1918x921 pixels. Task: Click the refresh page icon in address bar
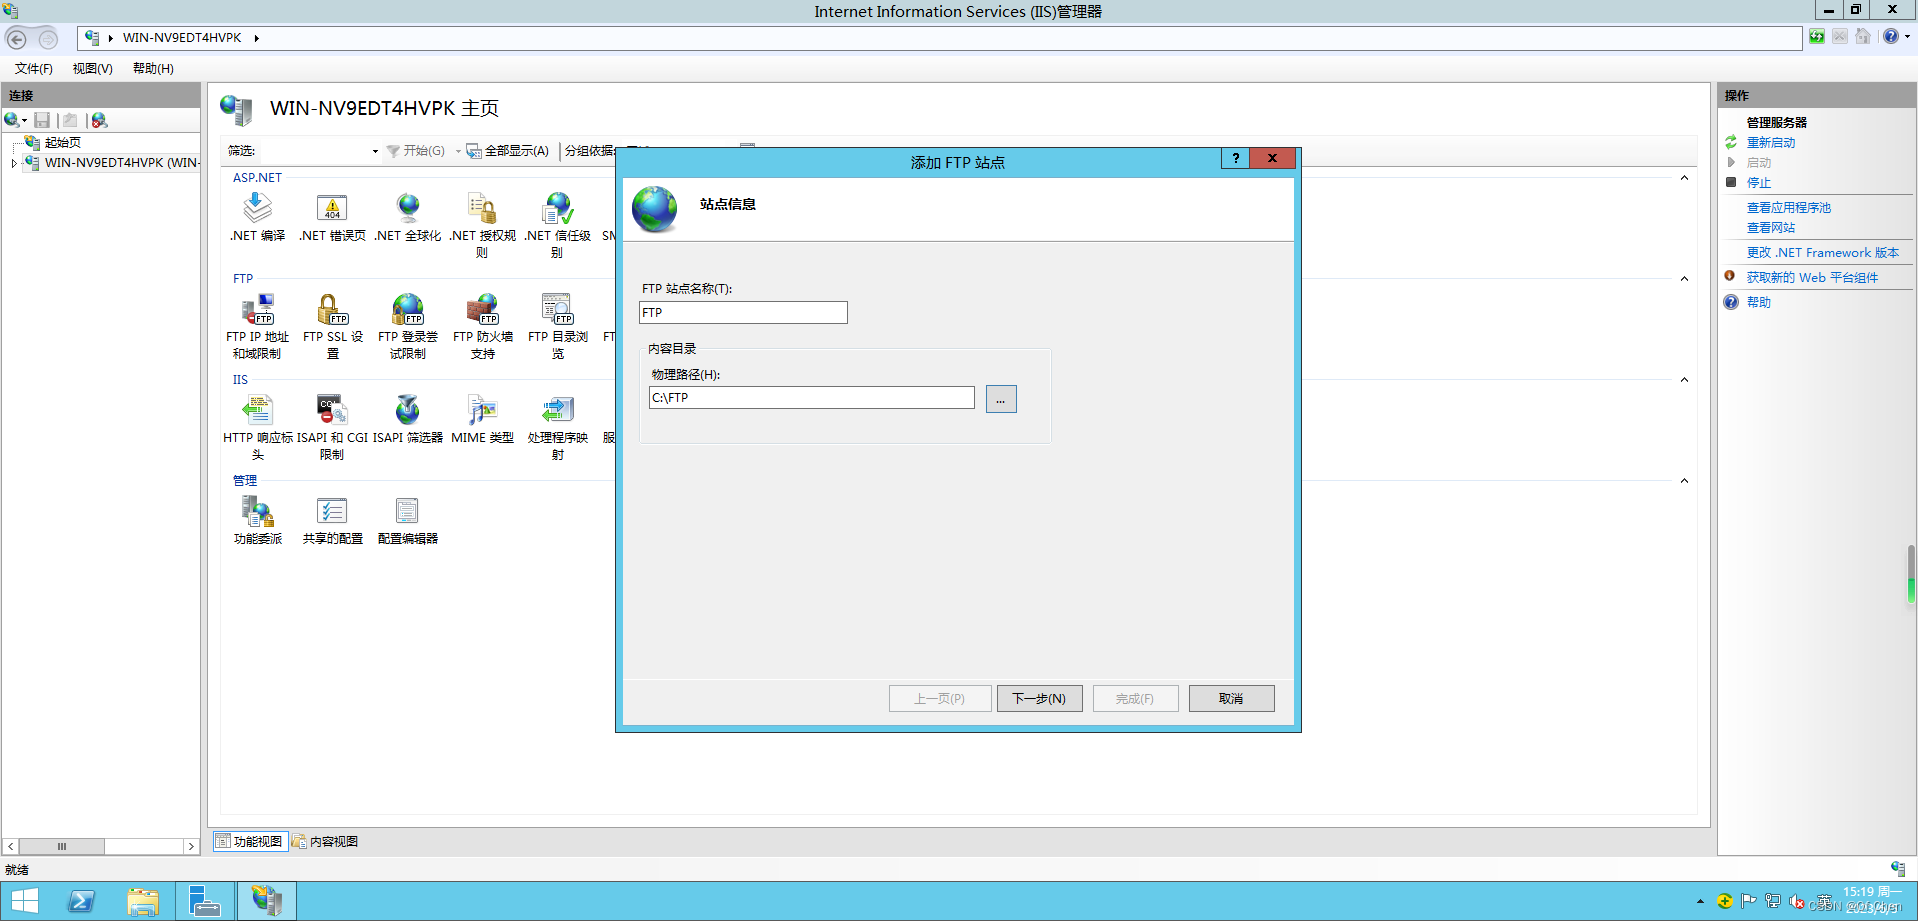(1817, 36)
